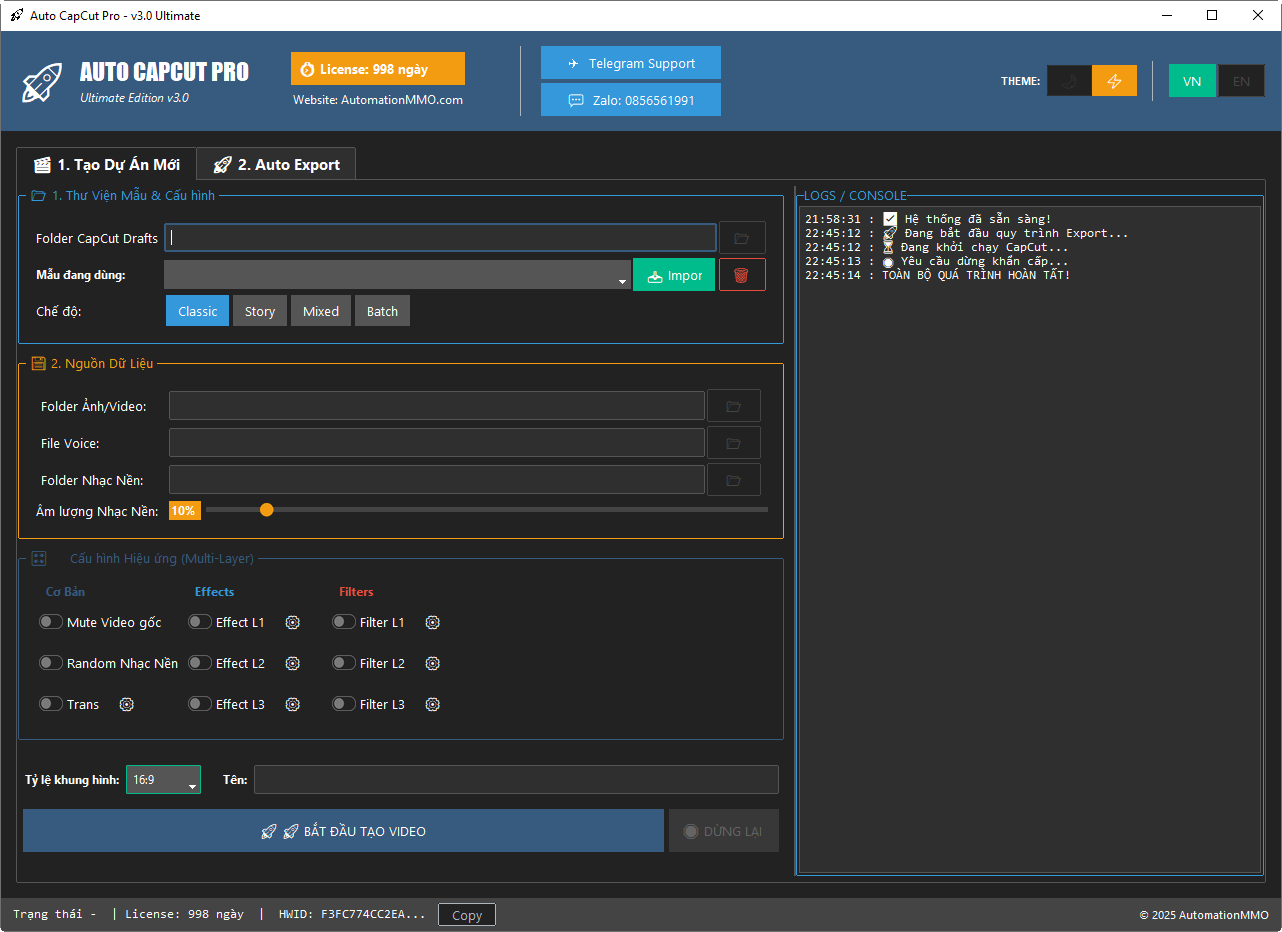Browse for the CapCut Drafts folder

click(742, 238)
